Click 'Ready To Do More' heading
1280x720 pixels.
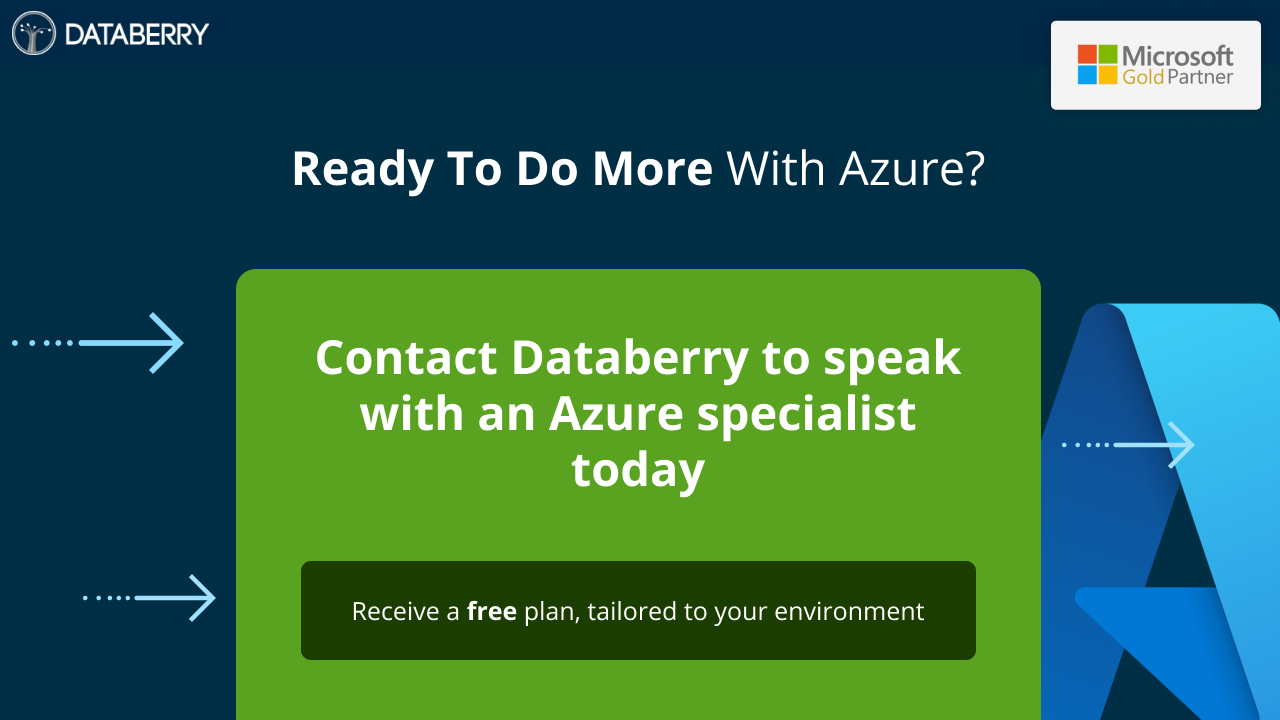[x=502, y=169]
